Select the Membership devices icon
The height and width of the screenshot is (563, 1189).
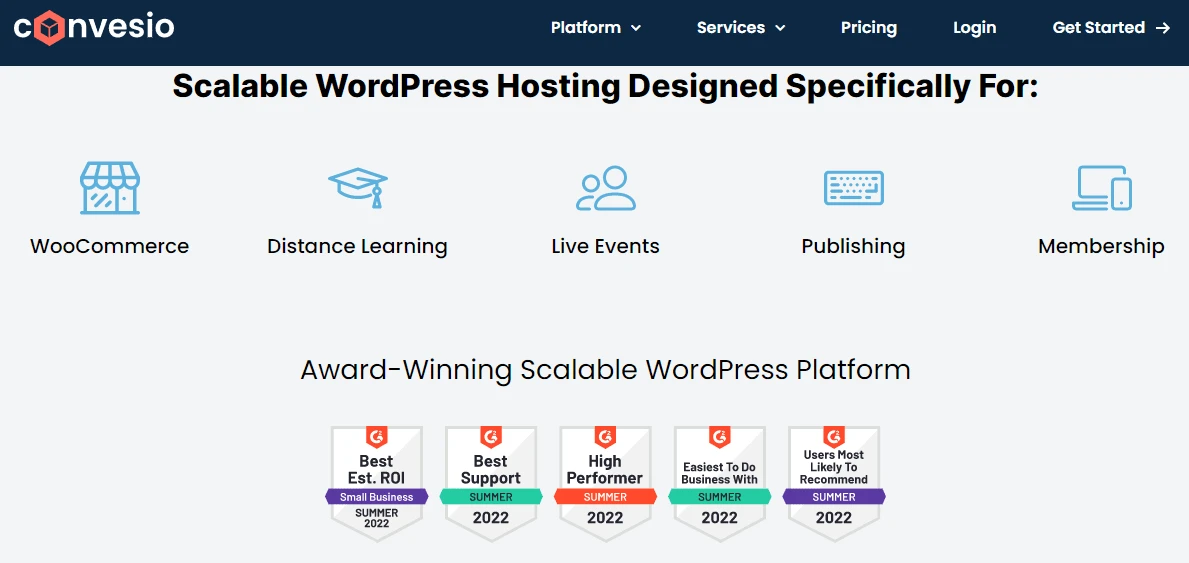(x=1101, y=188)
